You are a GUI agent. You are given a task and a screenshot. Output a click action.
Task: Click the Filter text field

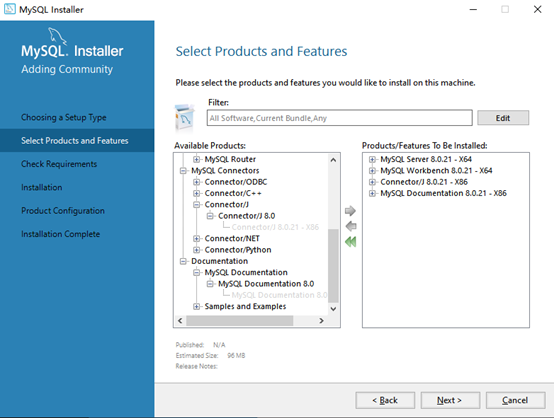[x=339, y=118]
